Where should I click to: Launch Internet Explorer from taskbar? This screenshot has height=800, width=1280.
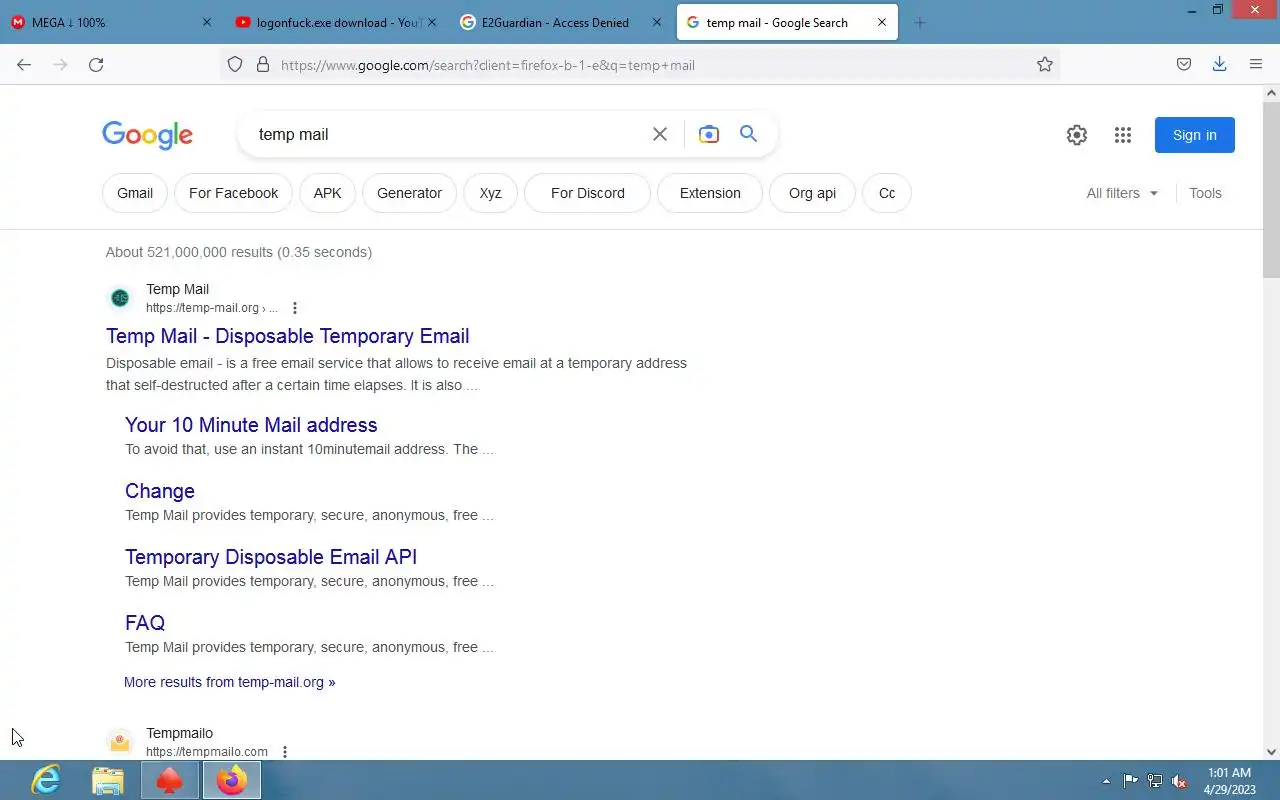(46, 780)
